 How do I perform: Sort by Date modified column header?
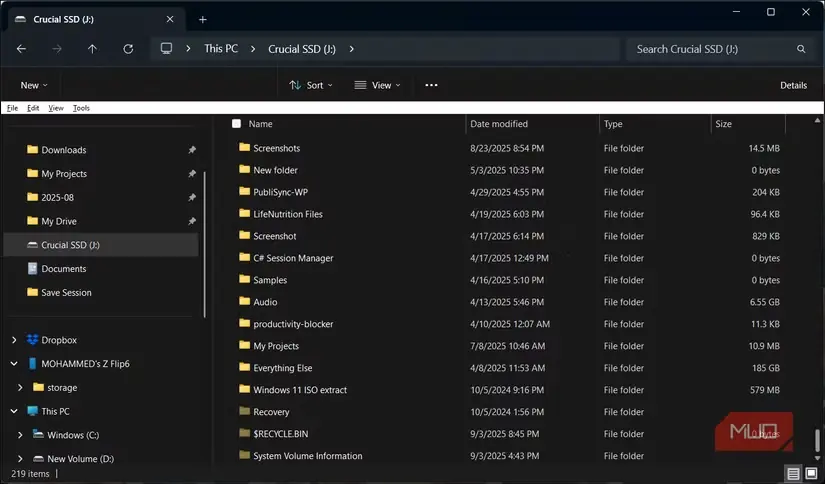pyautogui.click(x=499, y=124)
